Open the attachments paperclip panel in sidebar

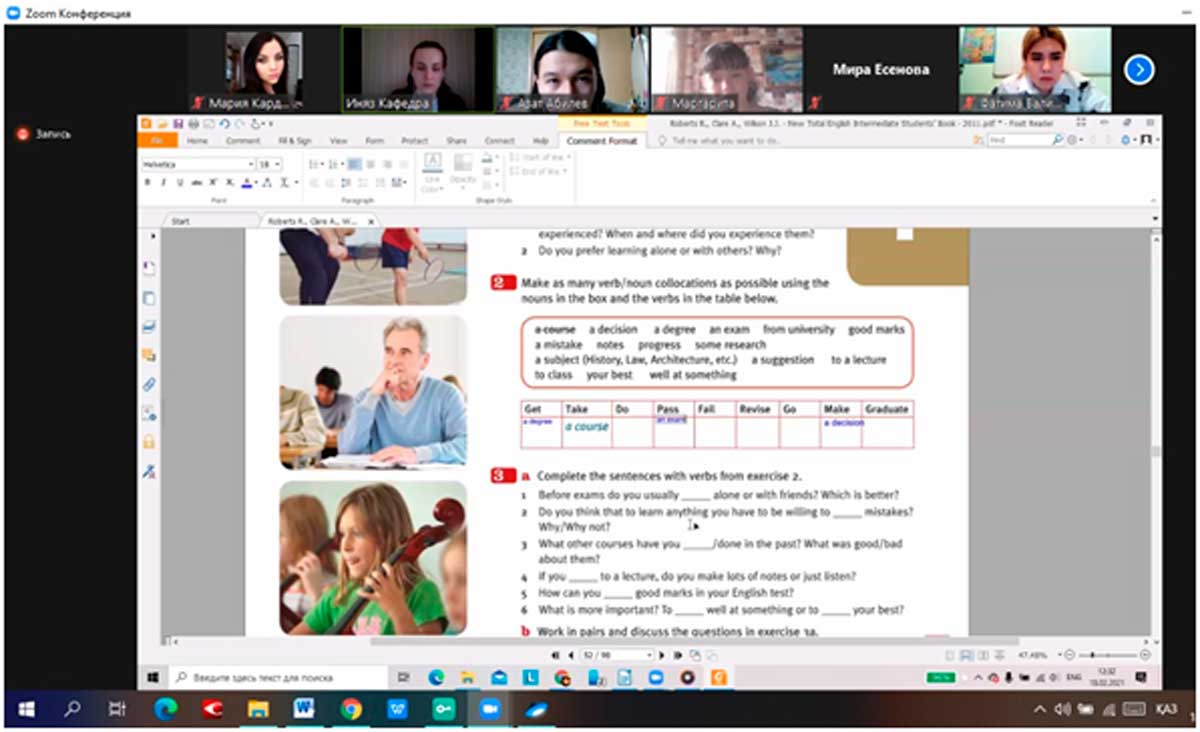tap(149, 384)
